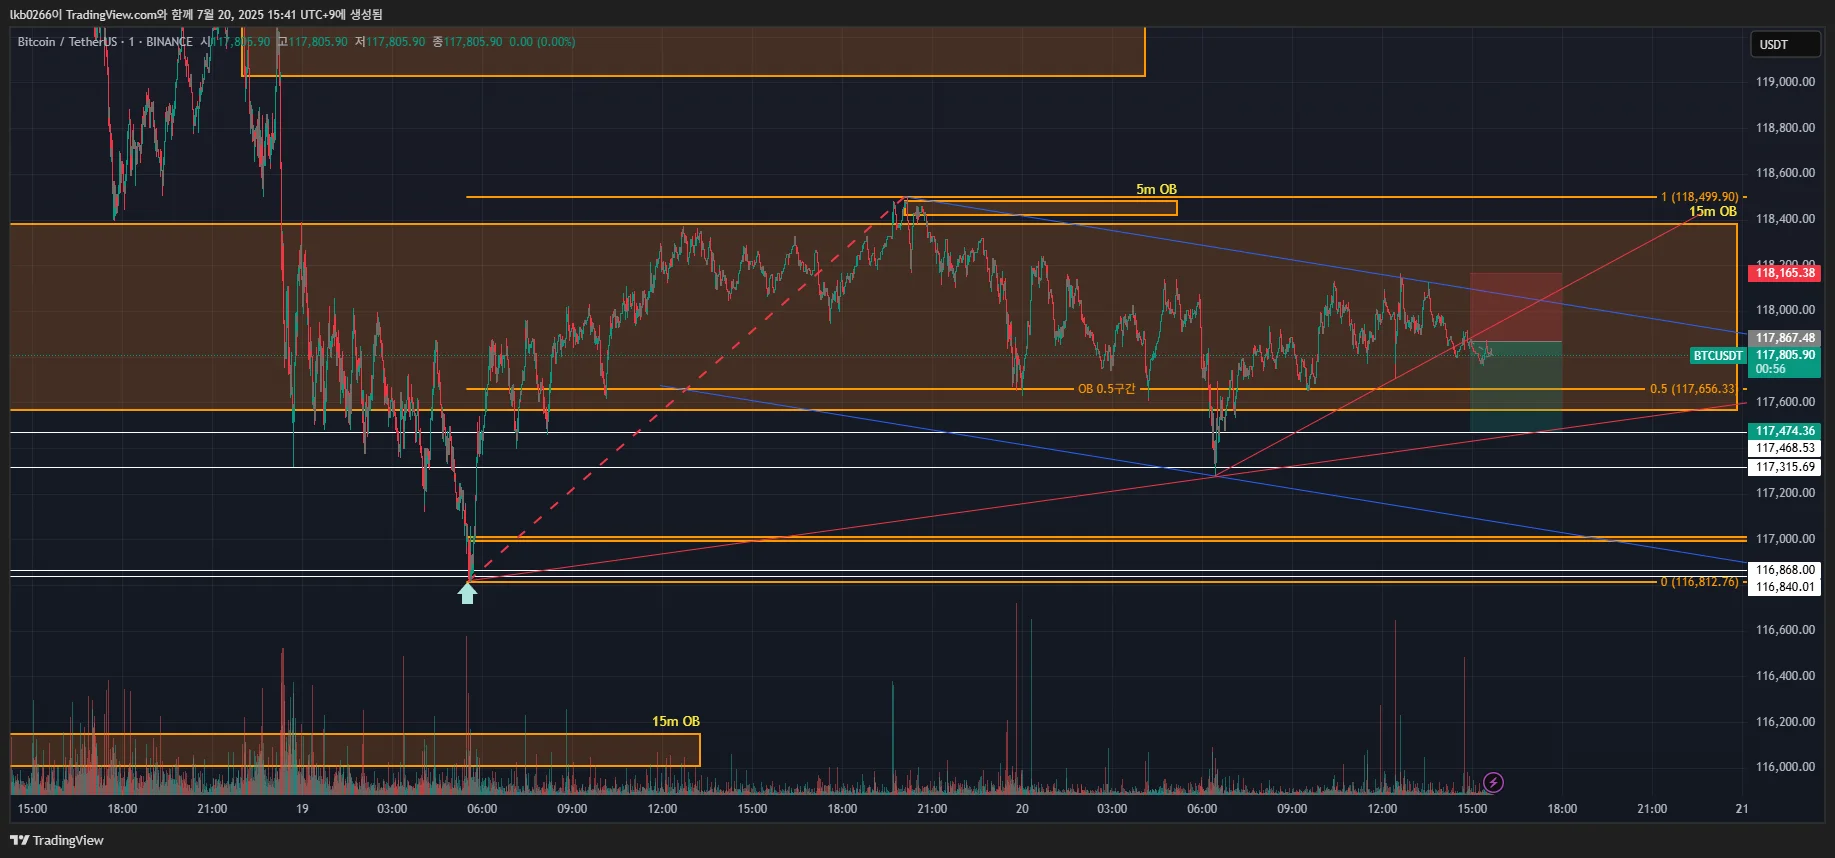Select the red dashed Fib trend line
The height and width of the screenshot is (858, 1835).
pos(685,389)
